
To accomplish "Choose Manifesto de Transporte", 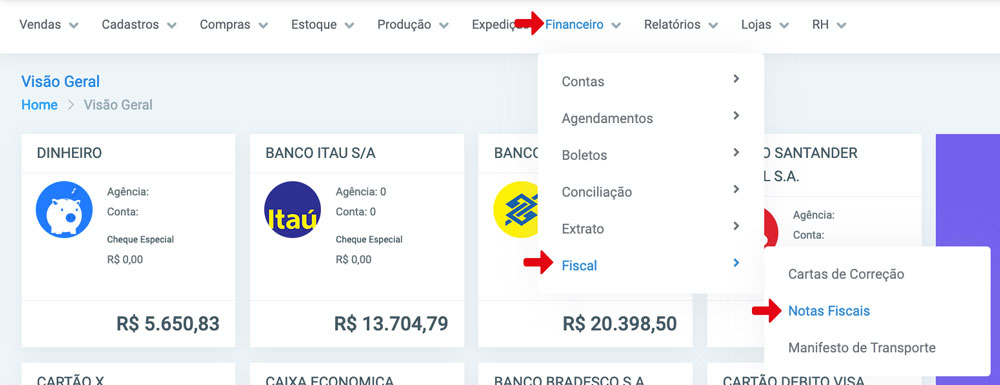I will (862, 348).
